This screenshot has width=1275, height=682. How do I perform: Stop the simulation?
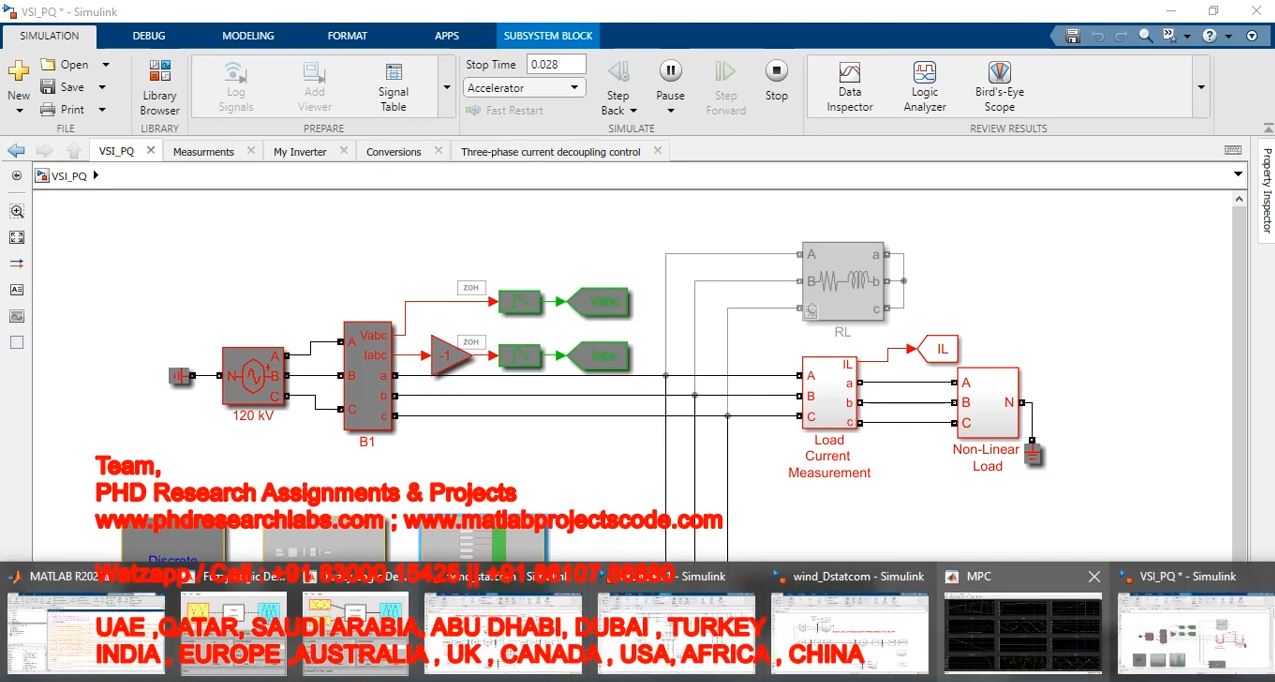tap(776, 80)
